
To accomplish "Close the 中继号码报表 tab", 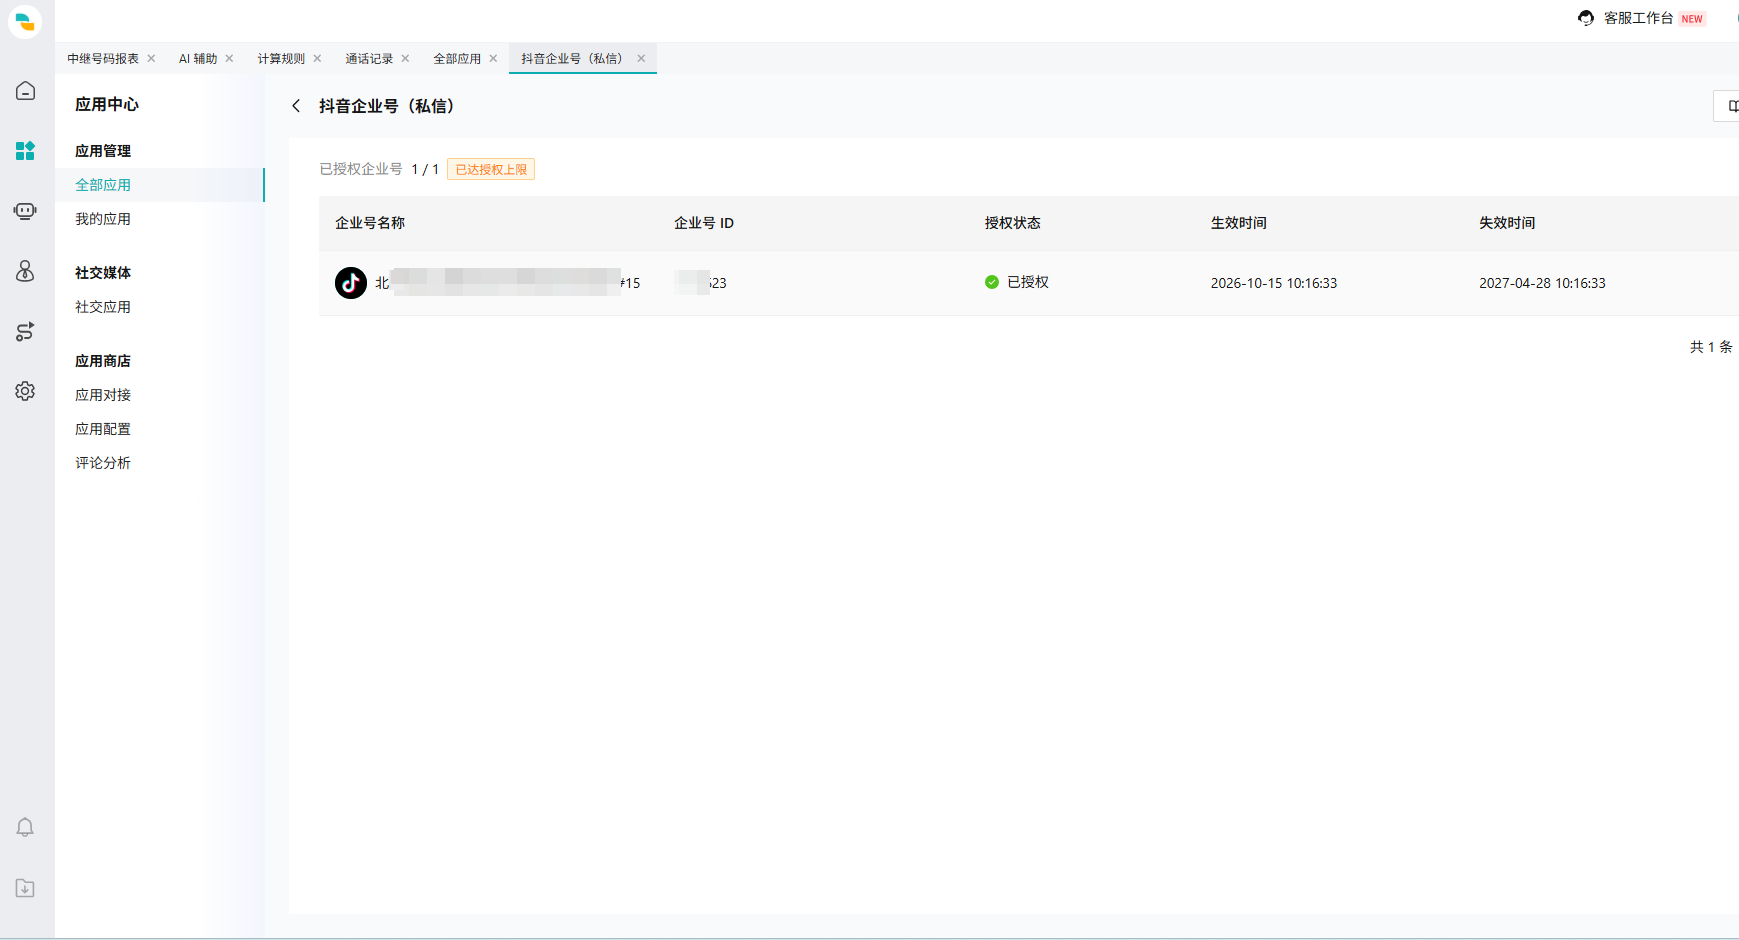I will (151, 58).
